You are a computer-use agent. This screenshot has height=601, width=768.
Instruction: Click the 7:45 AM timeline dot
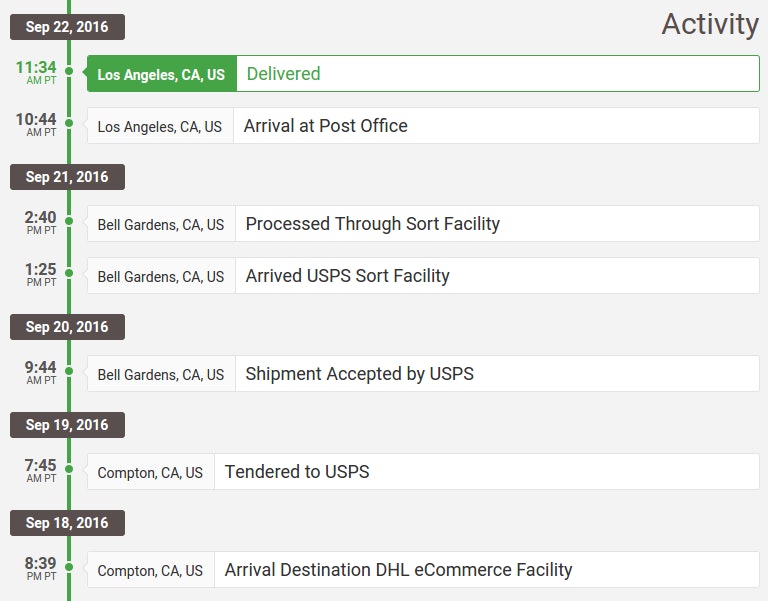[69, 469]
